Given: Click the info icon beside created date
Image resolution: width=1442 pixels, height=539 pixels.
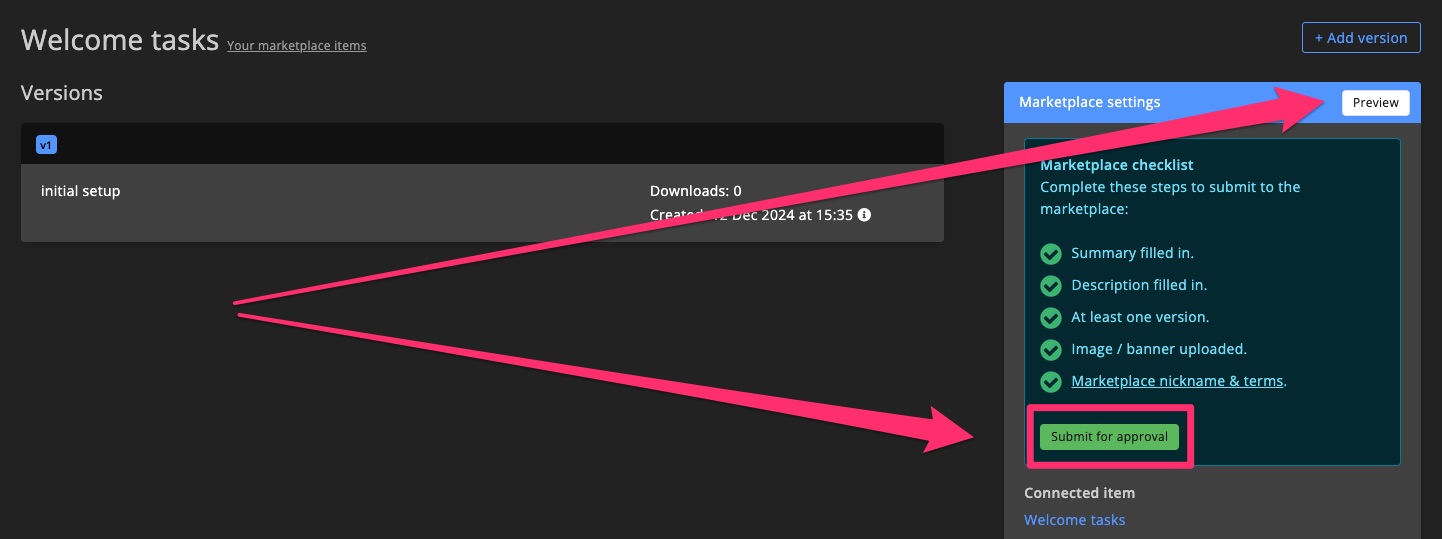Looking at the screenshot, I should (x=865, y=215).
